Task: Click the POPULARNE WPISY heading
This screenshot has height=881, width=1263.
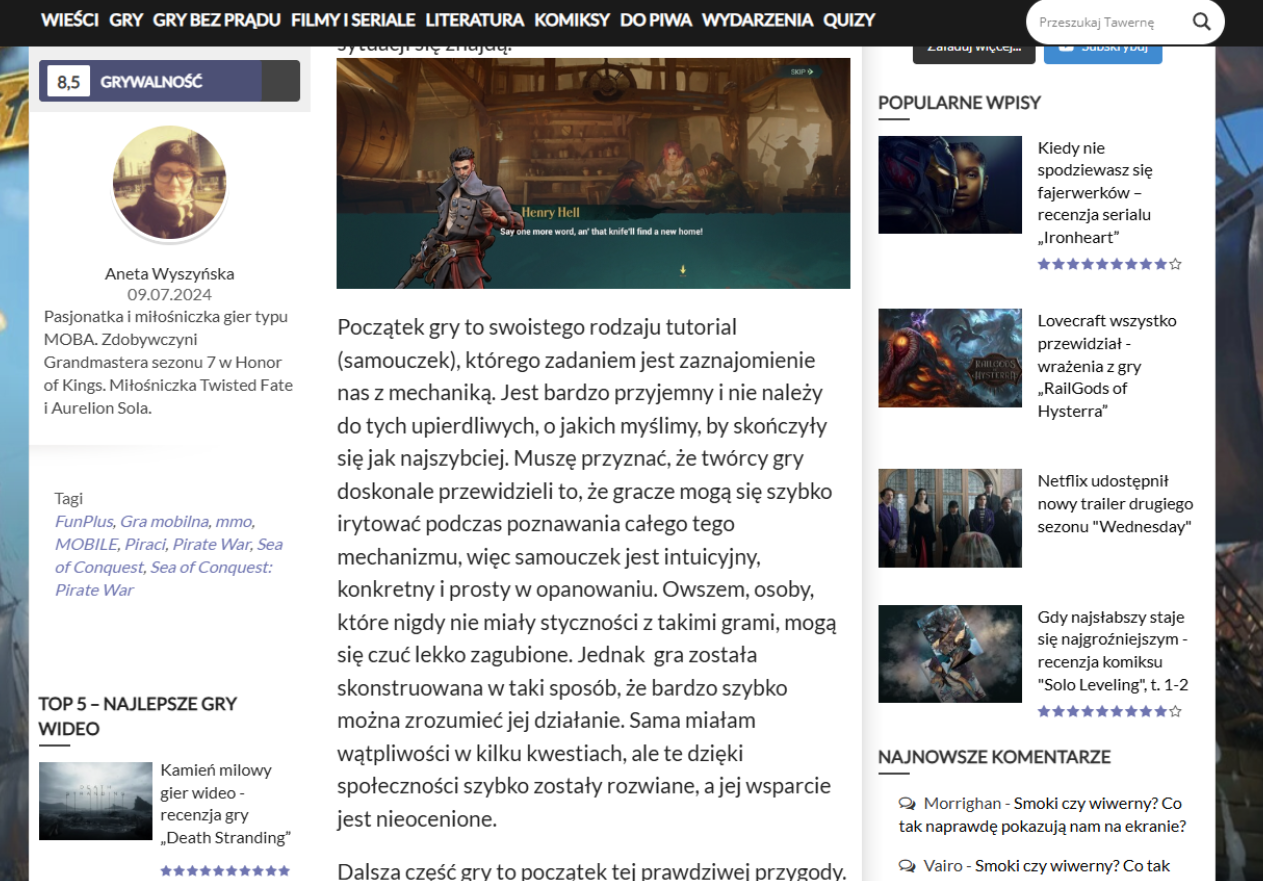Action: click(x=959, y=102)
